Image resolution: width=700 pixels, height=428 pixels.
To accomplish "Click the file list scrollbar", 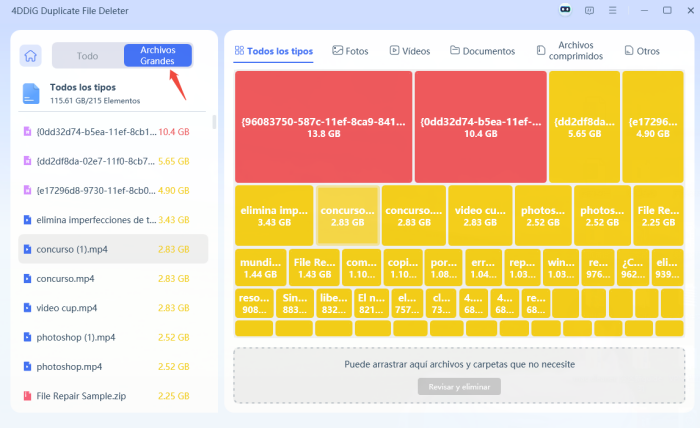I will [213, 122].
